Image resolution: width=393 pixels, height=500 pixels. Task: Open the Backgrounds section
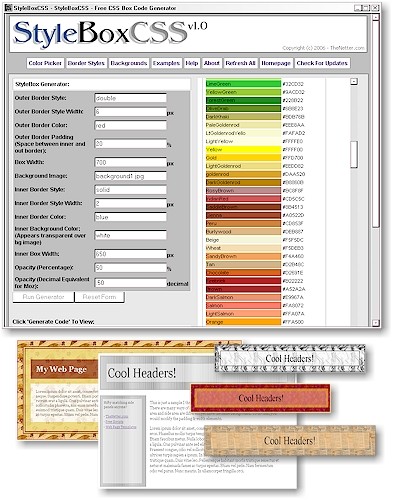click(129, 63)
